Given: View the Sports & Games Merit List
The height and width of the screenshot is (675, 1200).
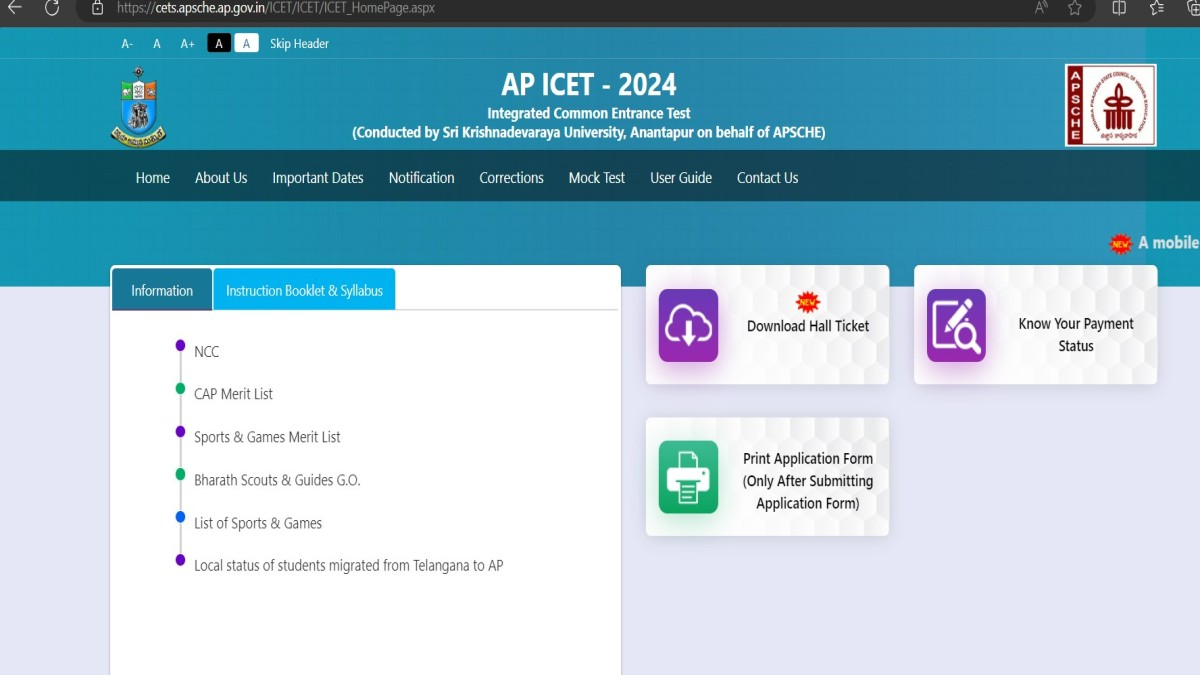Looking at the screenshot, I should pyautogui.click(x=268, y=437).
